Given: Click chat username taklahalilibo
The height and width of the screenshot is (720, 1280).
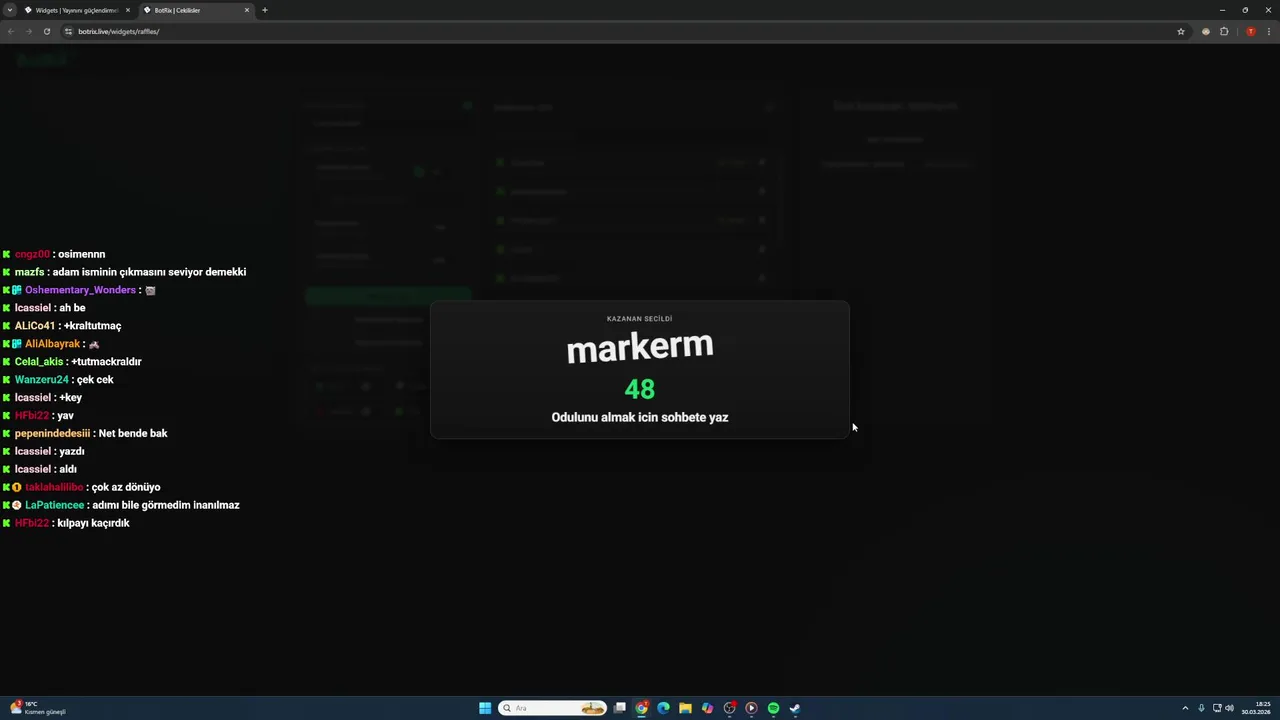Looking at the screenshot, I should tap(54, 487).
